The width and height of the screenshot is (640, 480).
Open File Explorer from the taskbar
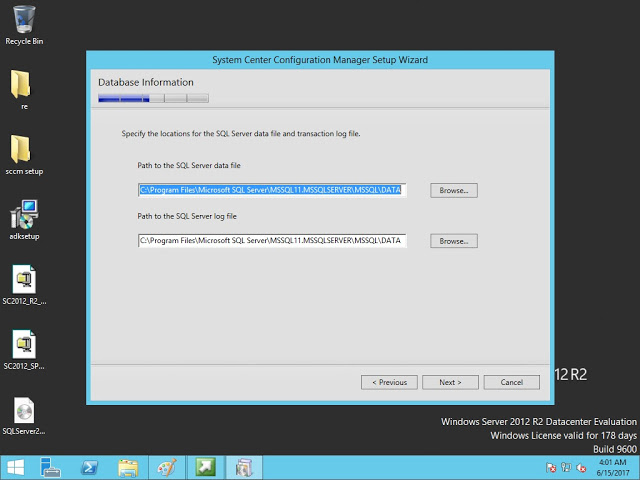(x=128, y=467)
